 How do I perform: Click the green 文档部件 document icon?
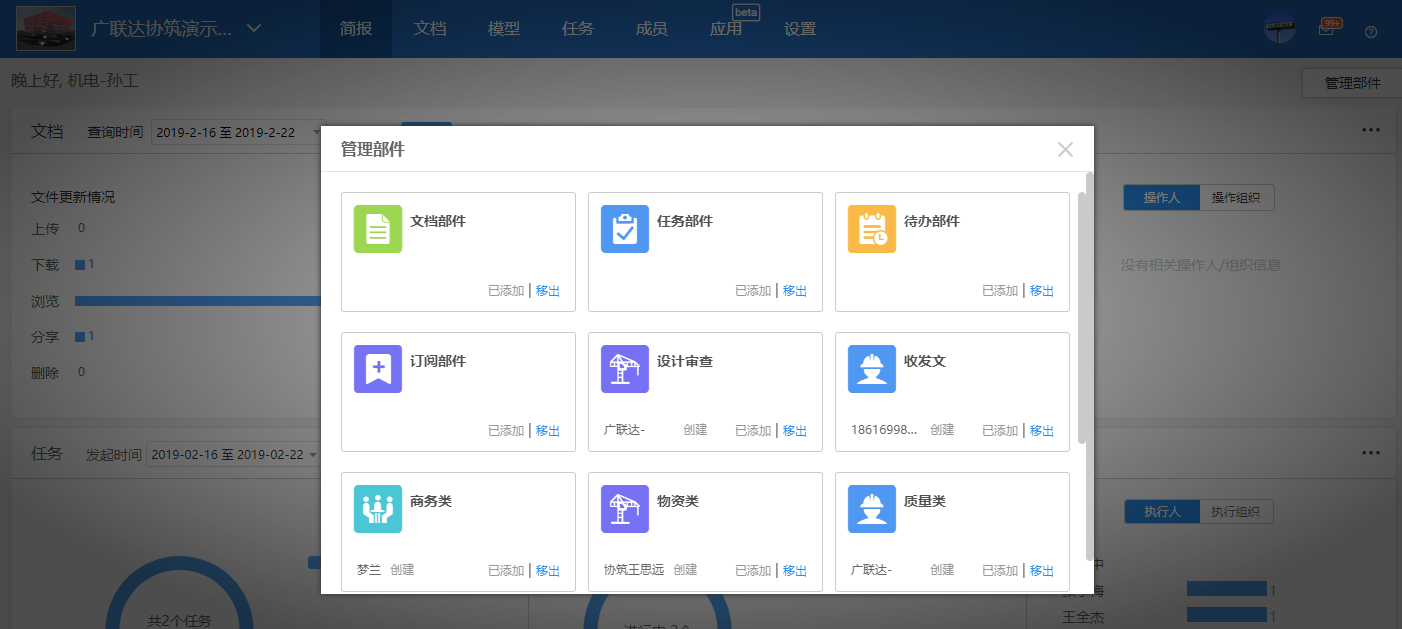coord(377,228)
